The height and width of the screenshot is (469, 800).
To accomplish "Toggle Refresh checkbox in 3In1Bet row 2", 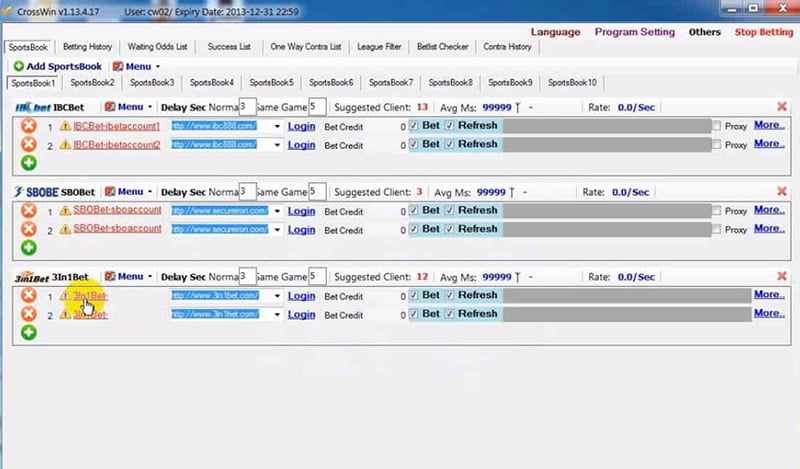I will coord(449,314).
